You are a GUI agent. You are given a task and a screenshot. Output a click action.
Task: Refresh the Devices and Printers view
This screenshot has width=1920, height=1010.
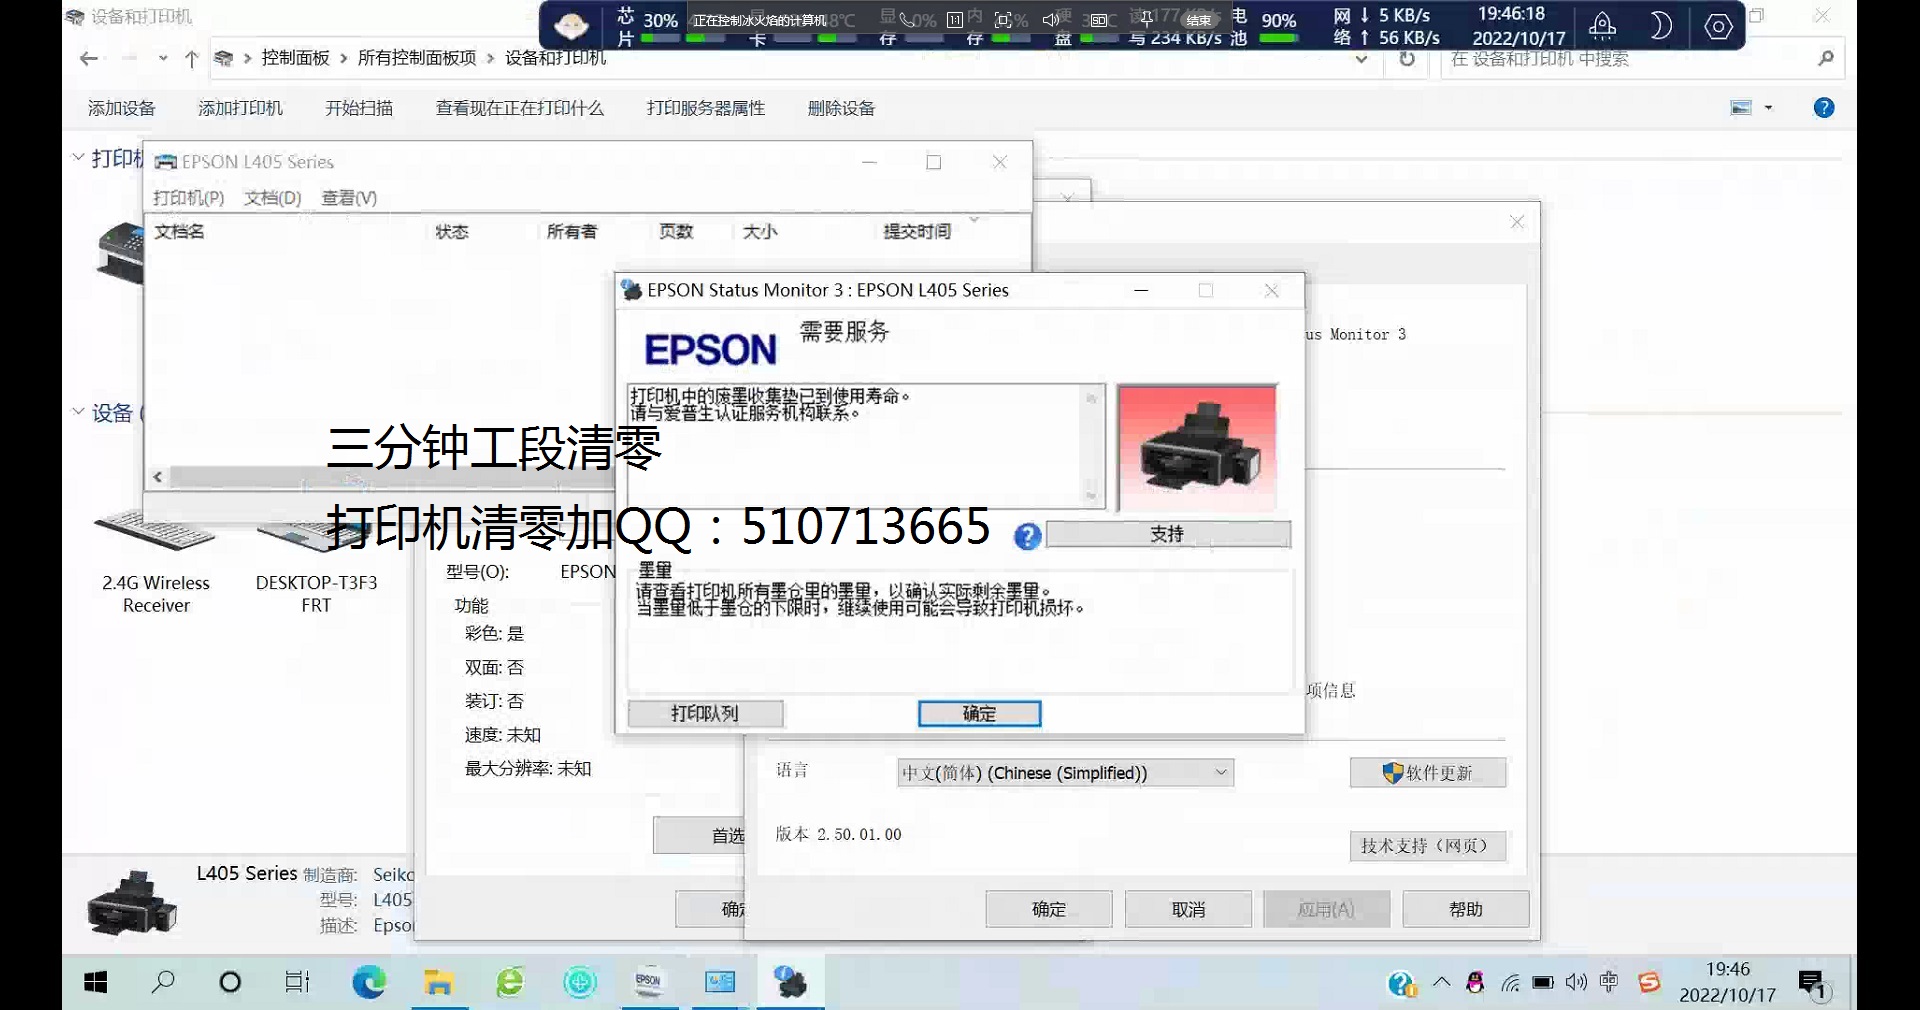click(1407, 59)
